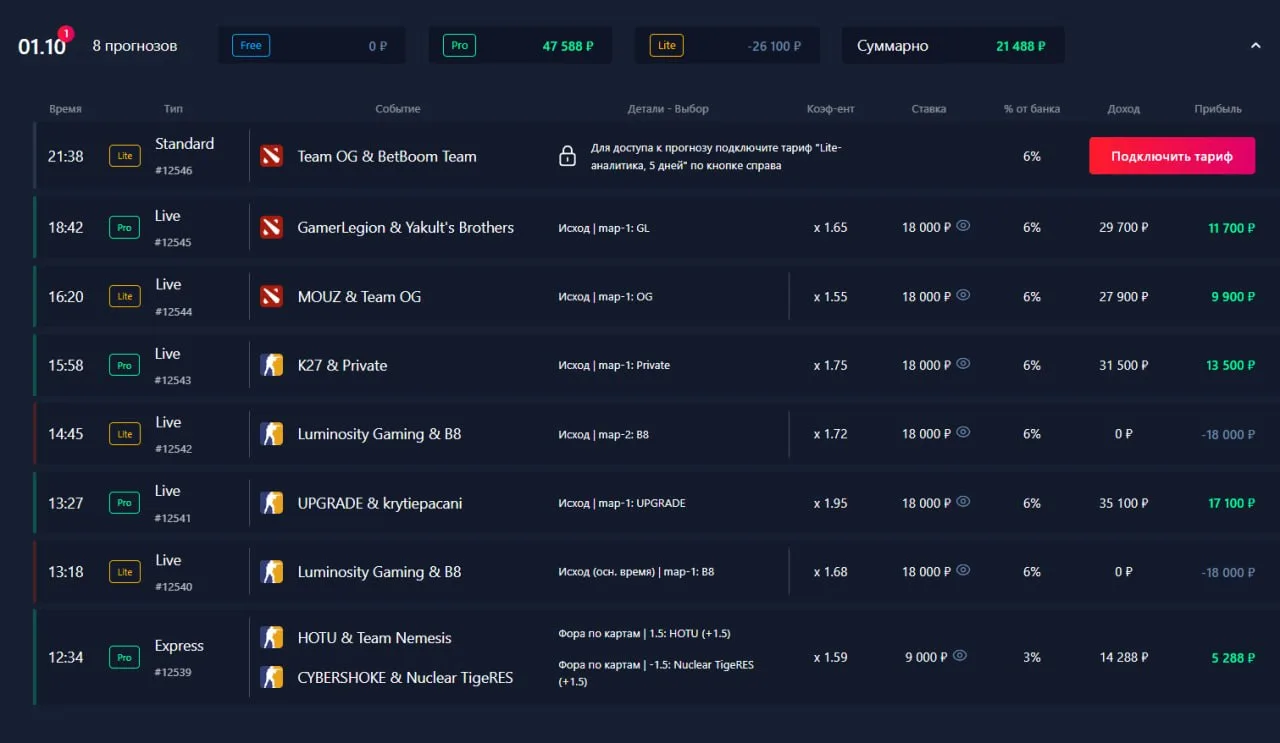Click the Lite badge in the 13:18 row
This screenshot has width=1280, height=743.
125,572
